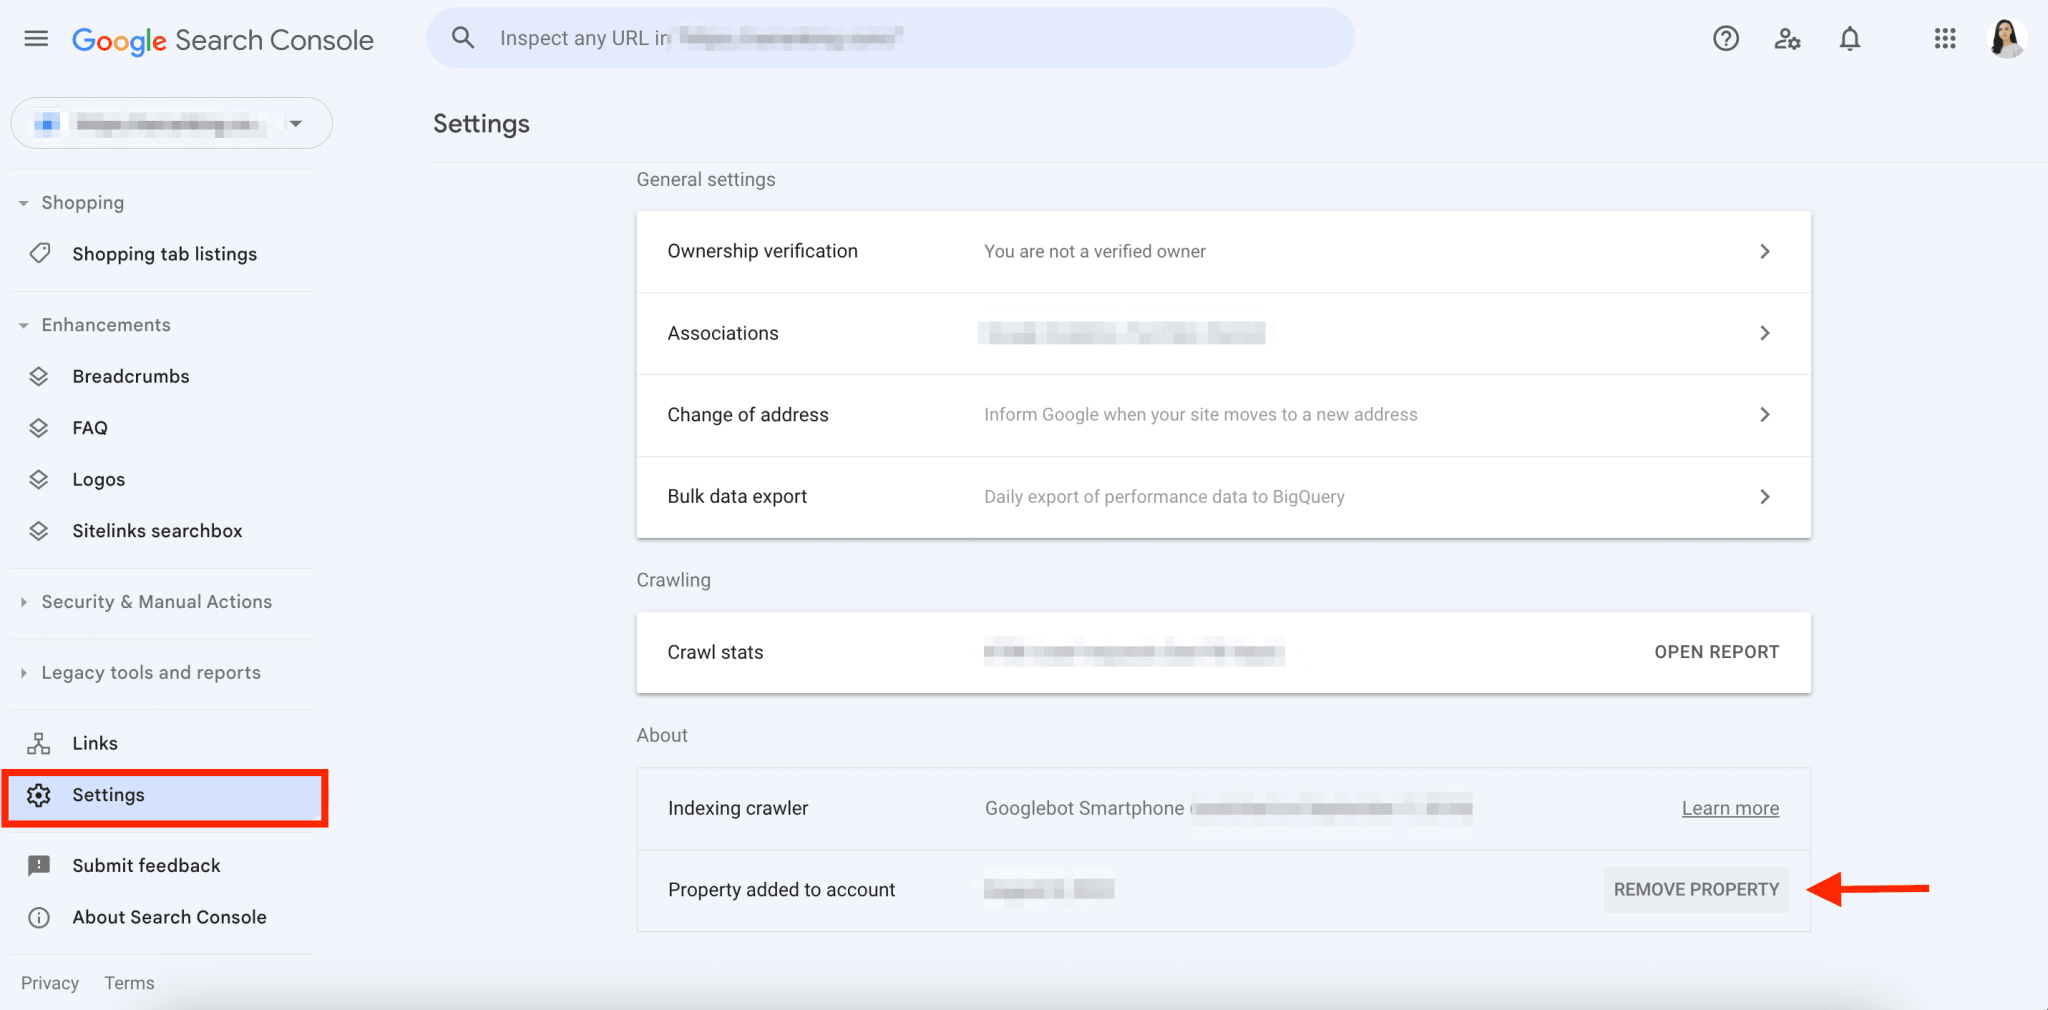The image size is (2048, 1010).
Task: Open the Help question mark icon
Action: (1726, 38)
